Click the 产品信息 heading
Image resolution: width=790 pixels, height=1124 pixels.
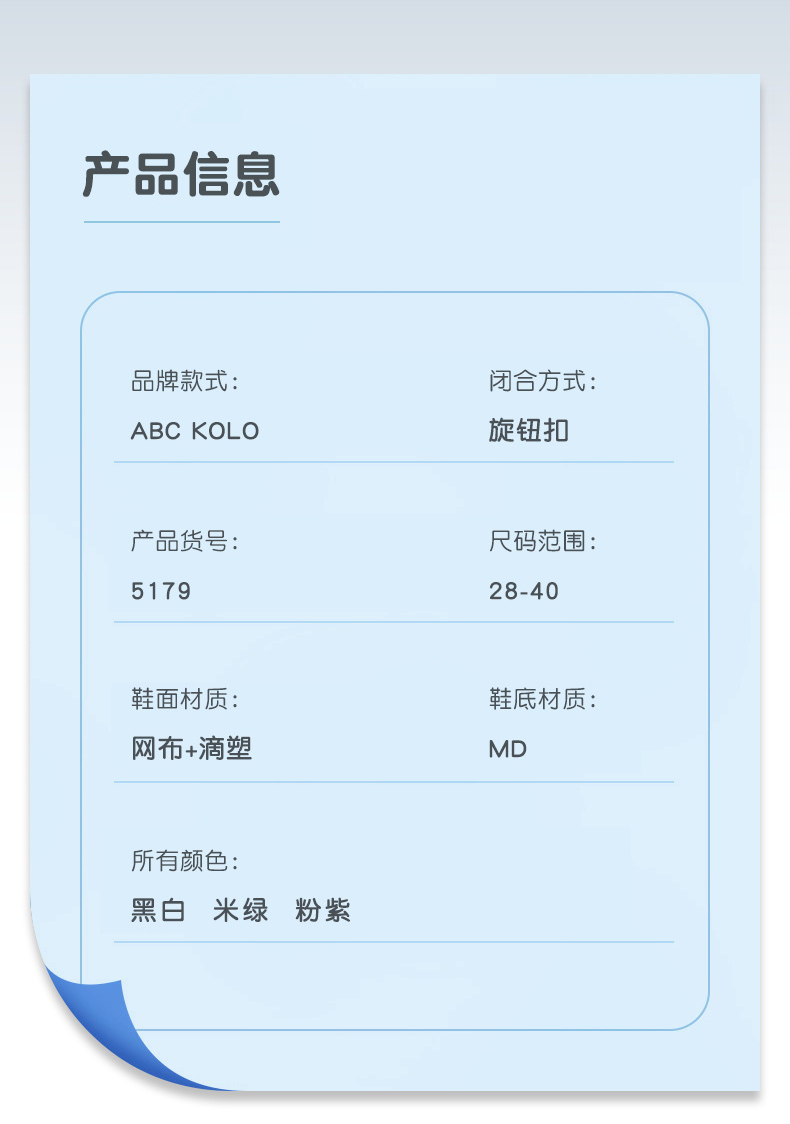point(181,174)
